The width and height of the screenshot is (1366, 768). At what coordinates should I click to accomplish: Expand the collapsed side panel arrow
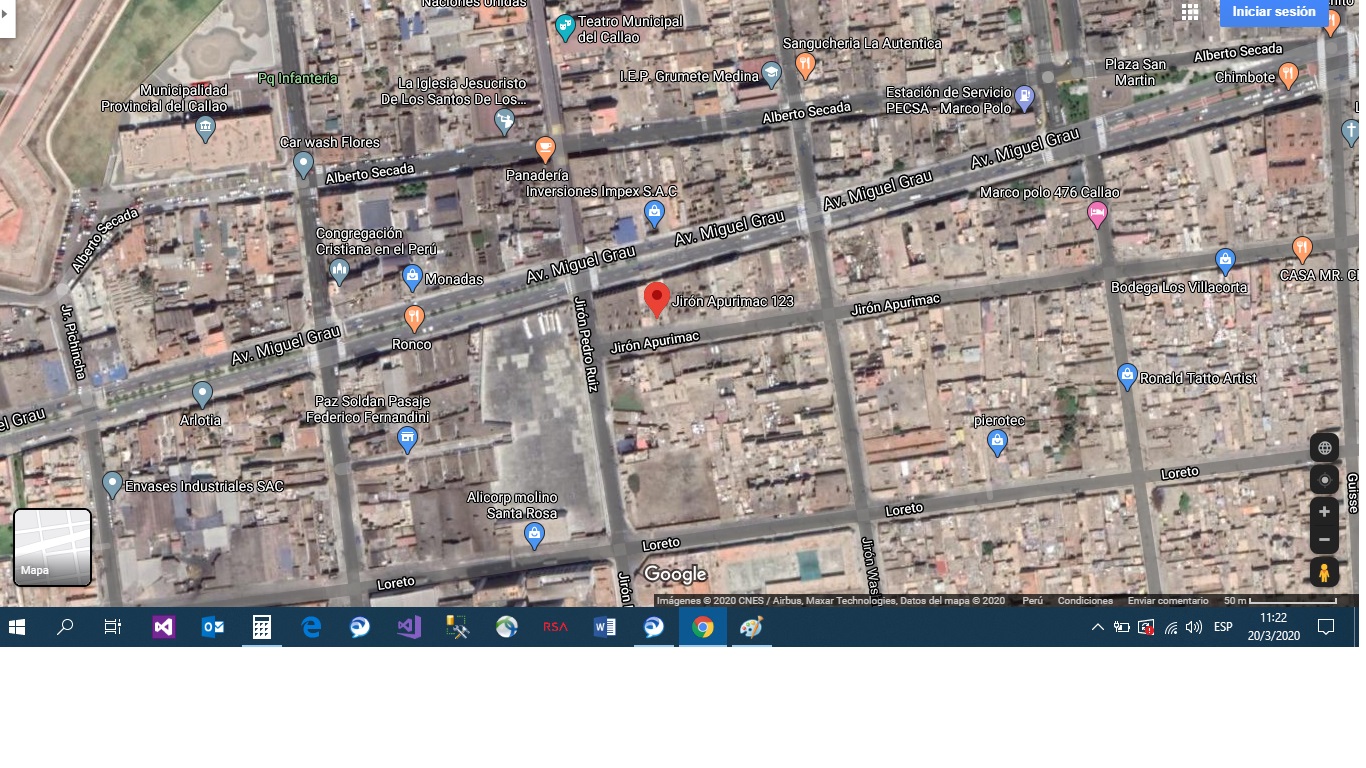(7, 14)
